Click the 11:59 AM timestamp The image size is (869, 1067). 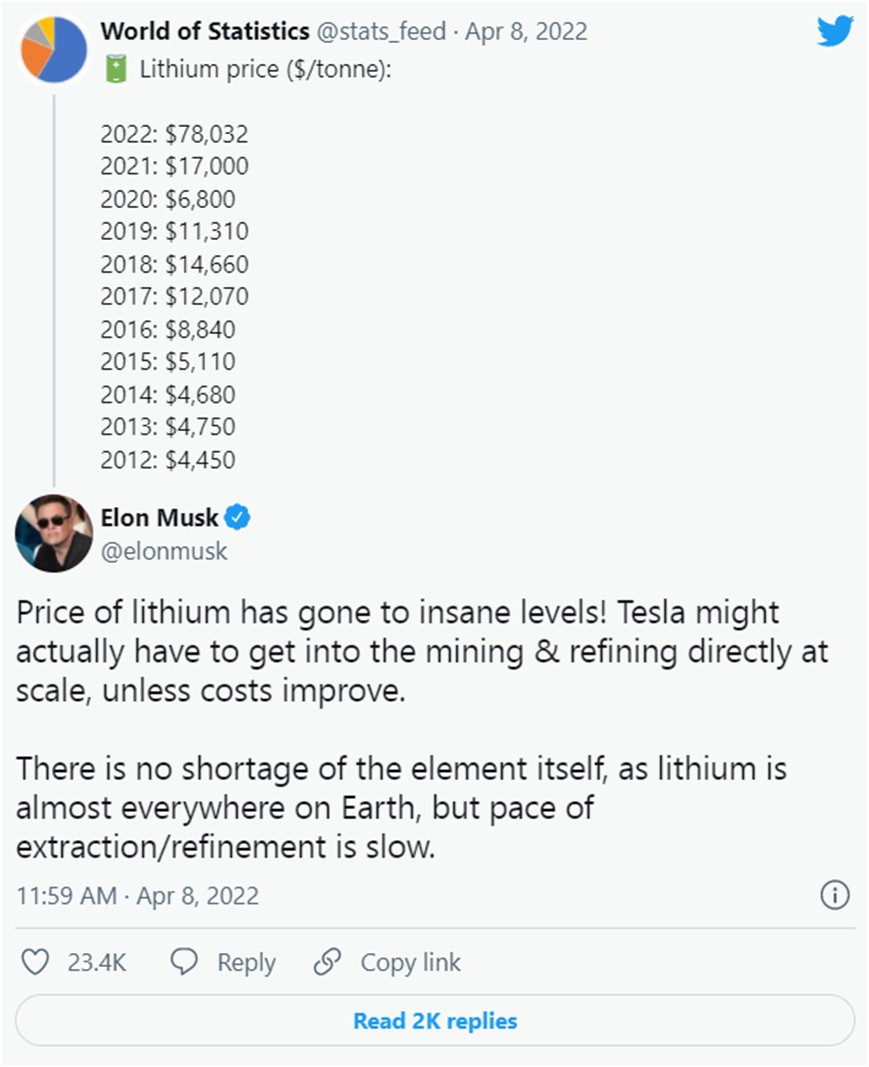click(66, 895)
